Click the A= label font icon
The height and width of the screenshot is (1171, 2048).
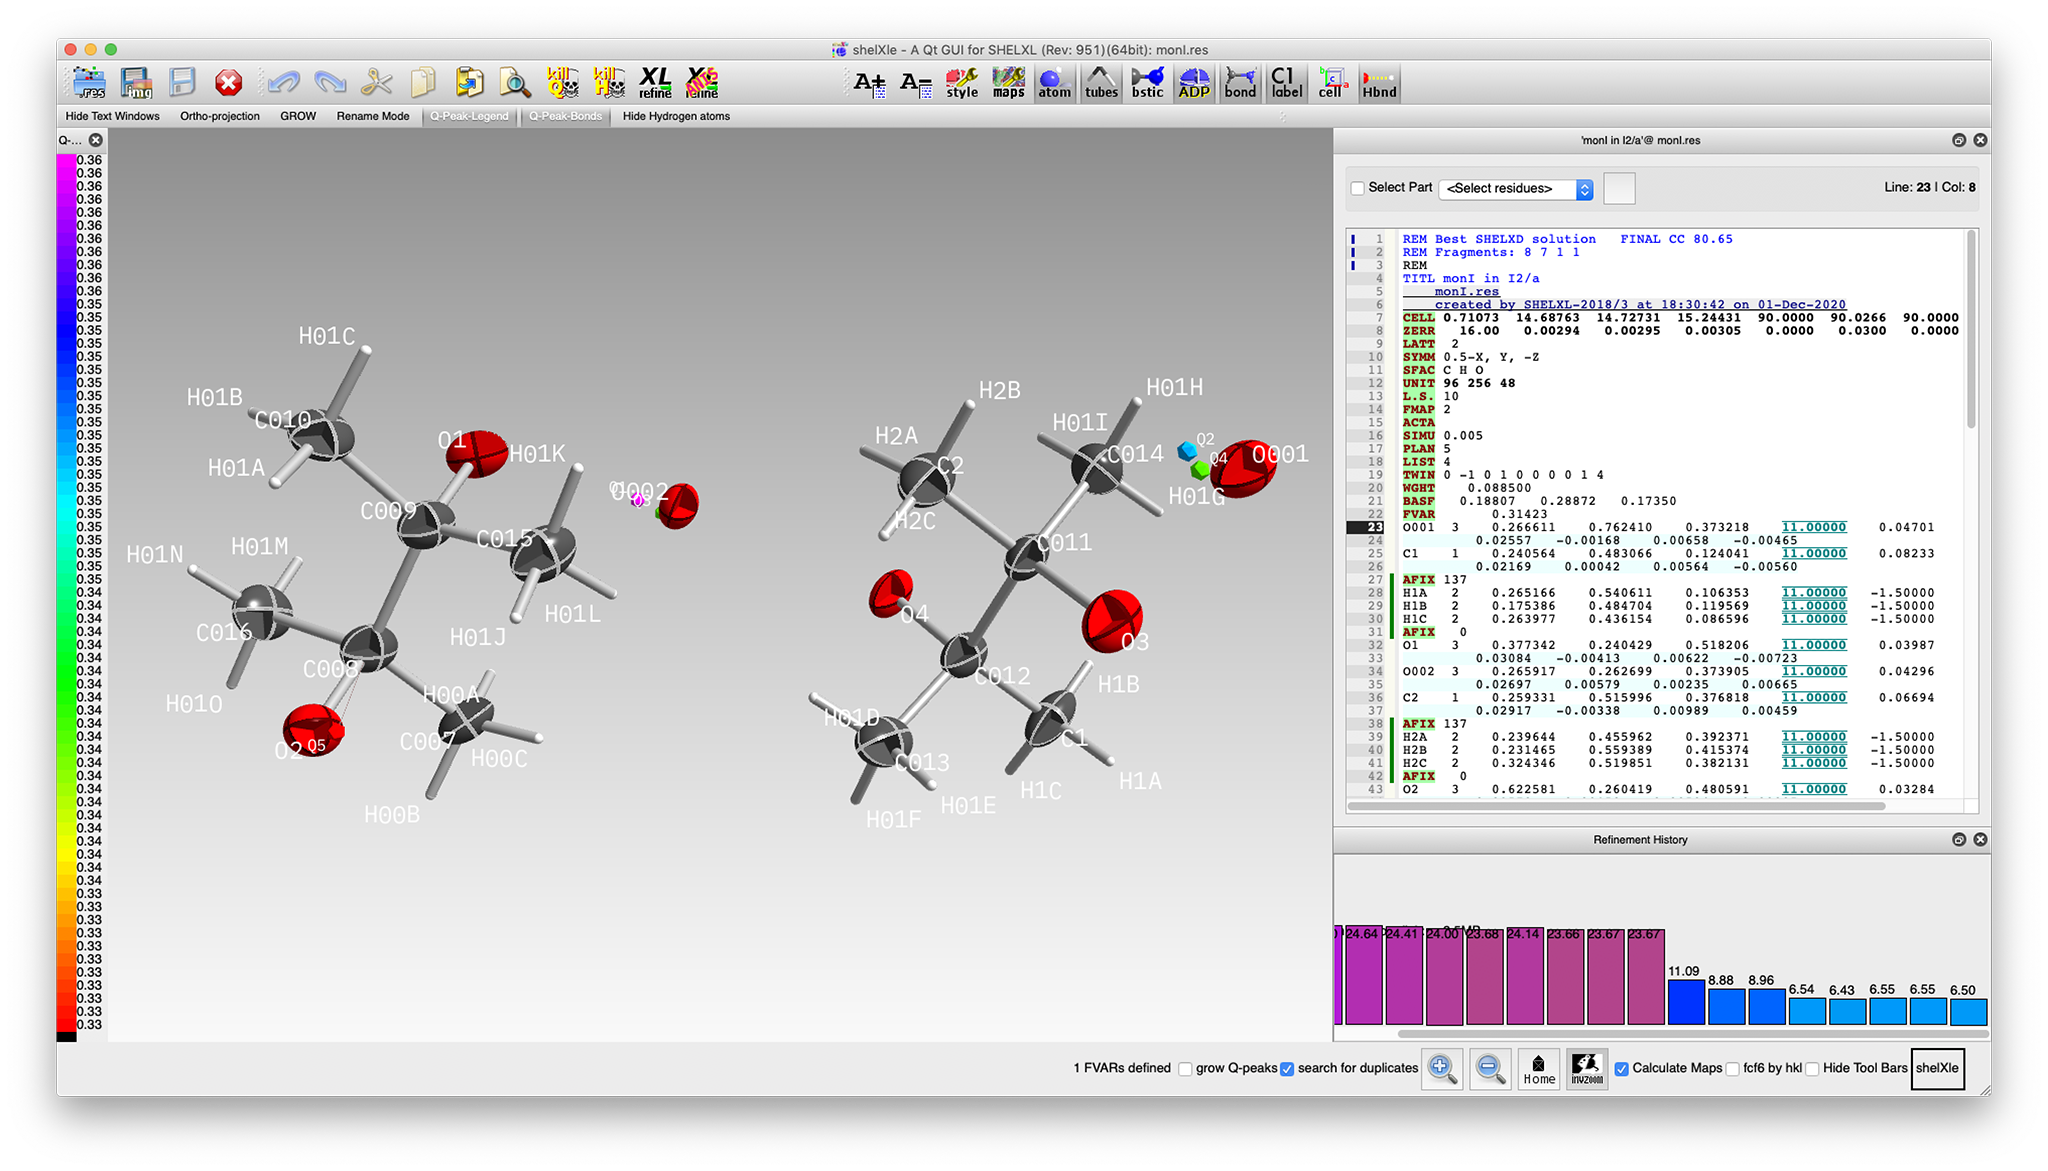[x=915, y=83]
